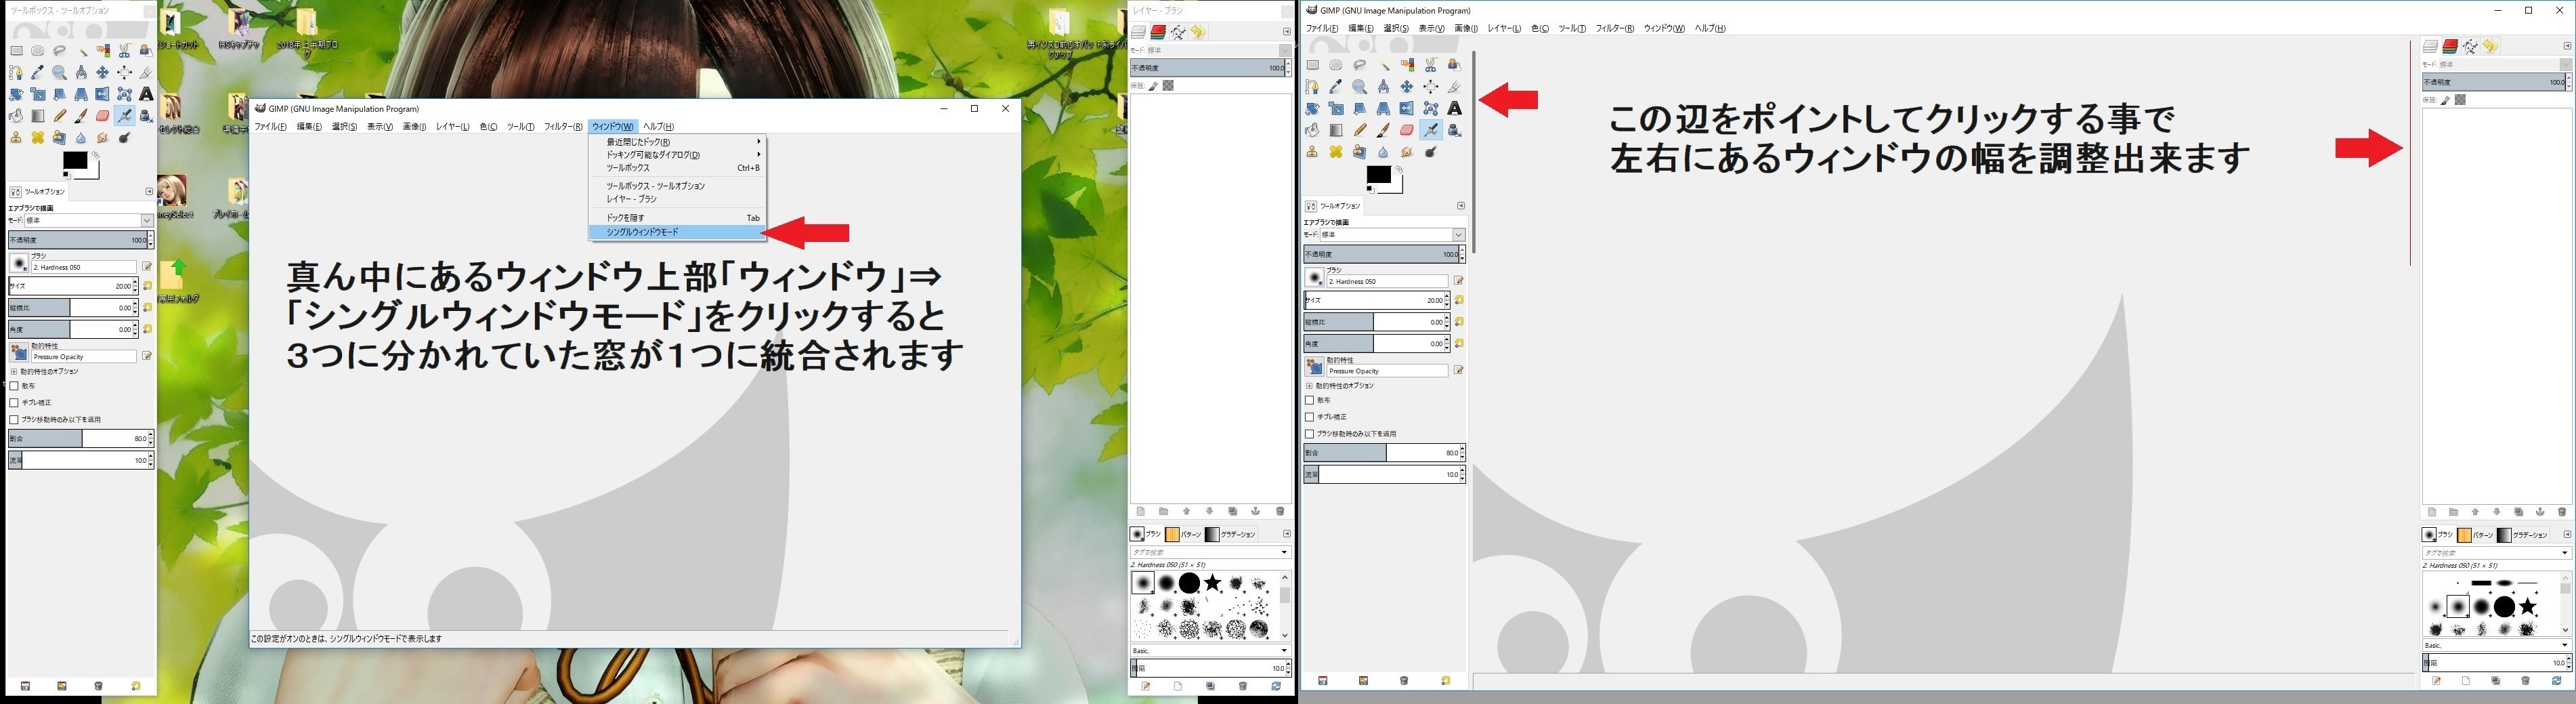Open tab configuration menu beside グラデーション tab, floating dock
The width and height of the screenshot is (2576, 704).
point(1286,535)
